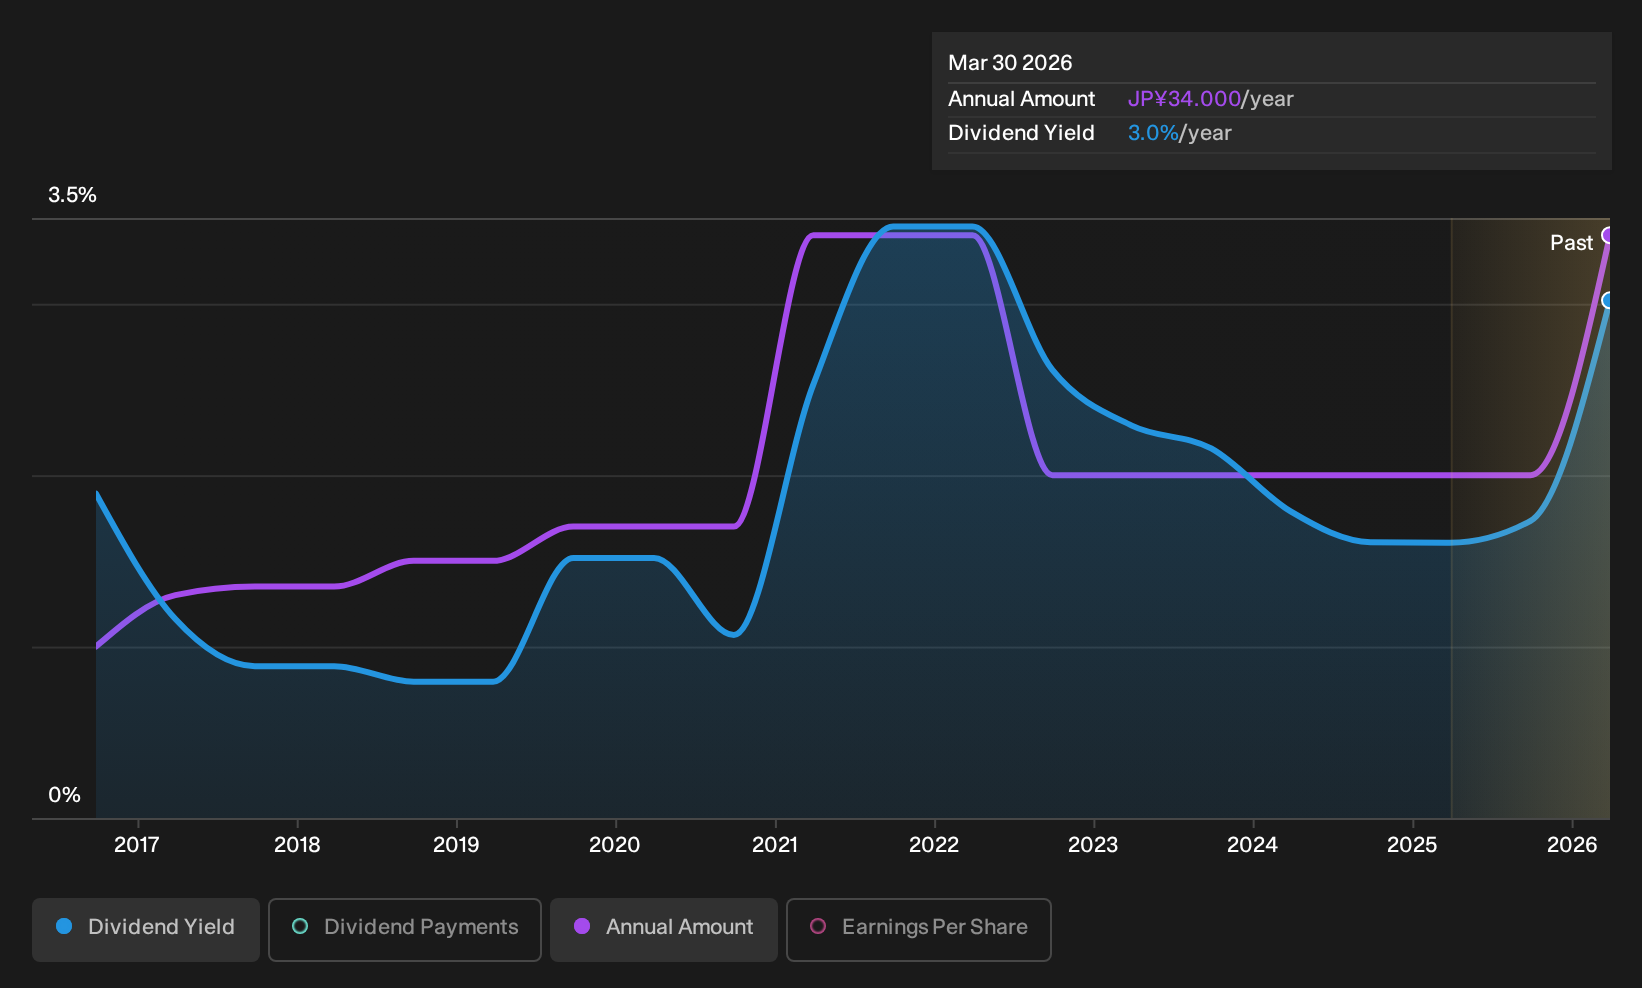1642x988 pixels.
Task: Select the purple endpoint marker on chart
Action: pos(1608,235)
